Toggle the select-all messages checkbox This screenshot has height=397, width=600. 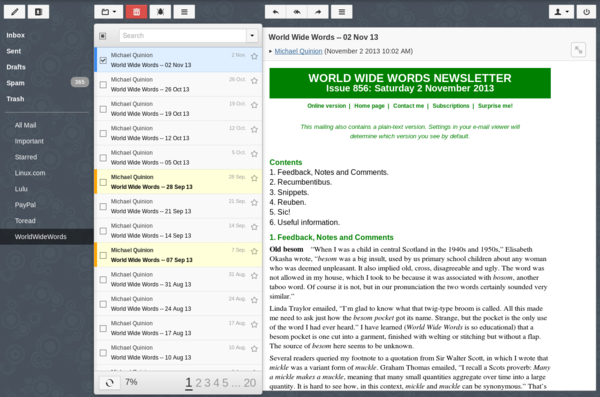[x=103, y=36]
